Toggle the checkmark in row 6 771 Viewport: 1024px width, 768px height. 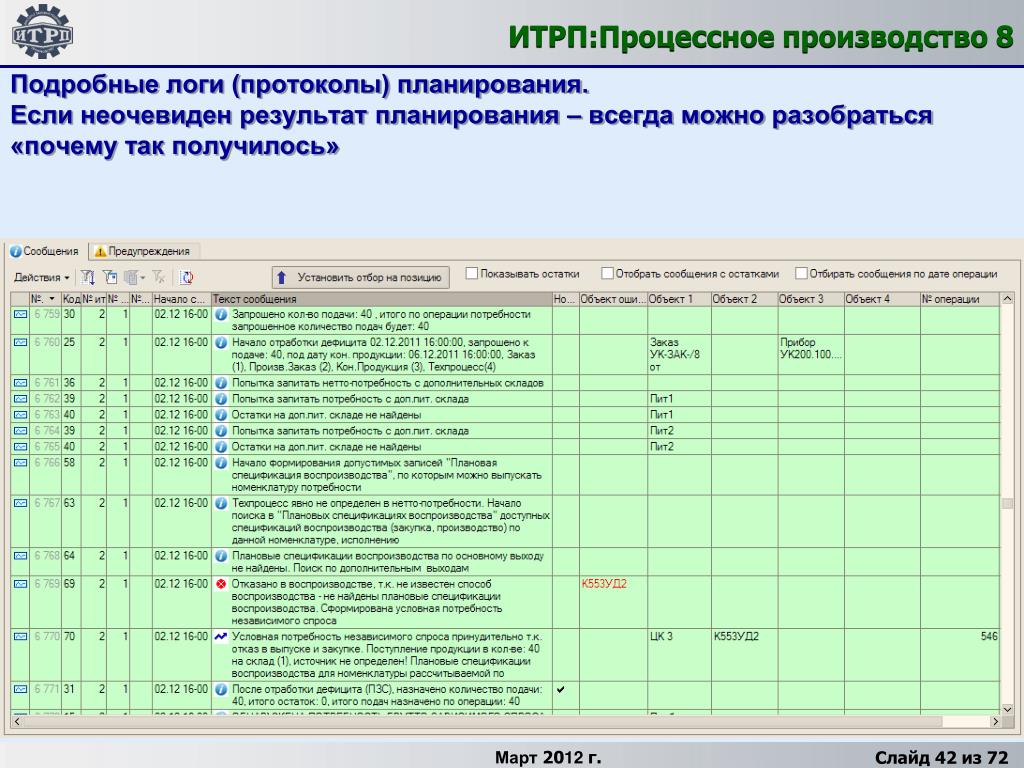point(560,689)
